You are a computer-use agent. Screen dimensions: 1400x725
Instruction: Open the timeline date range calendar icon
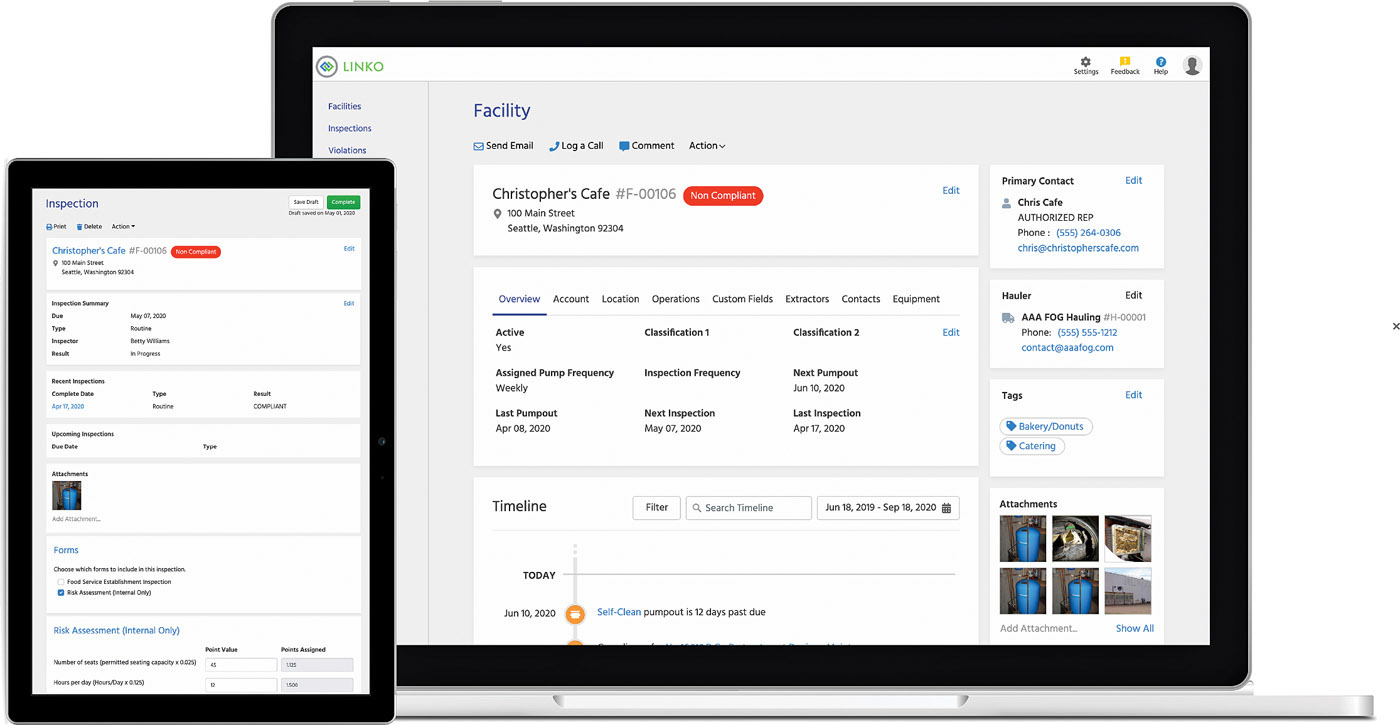pos(947,508)
